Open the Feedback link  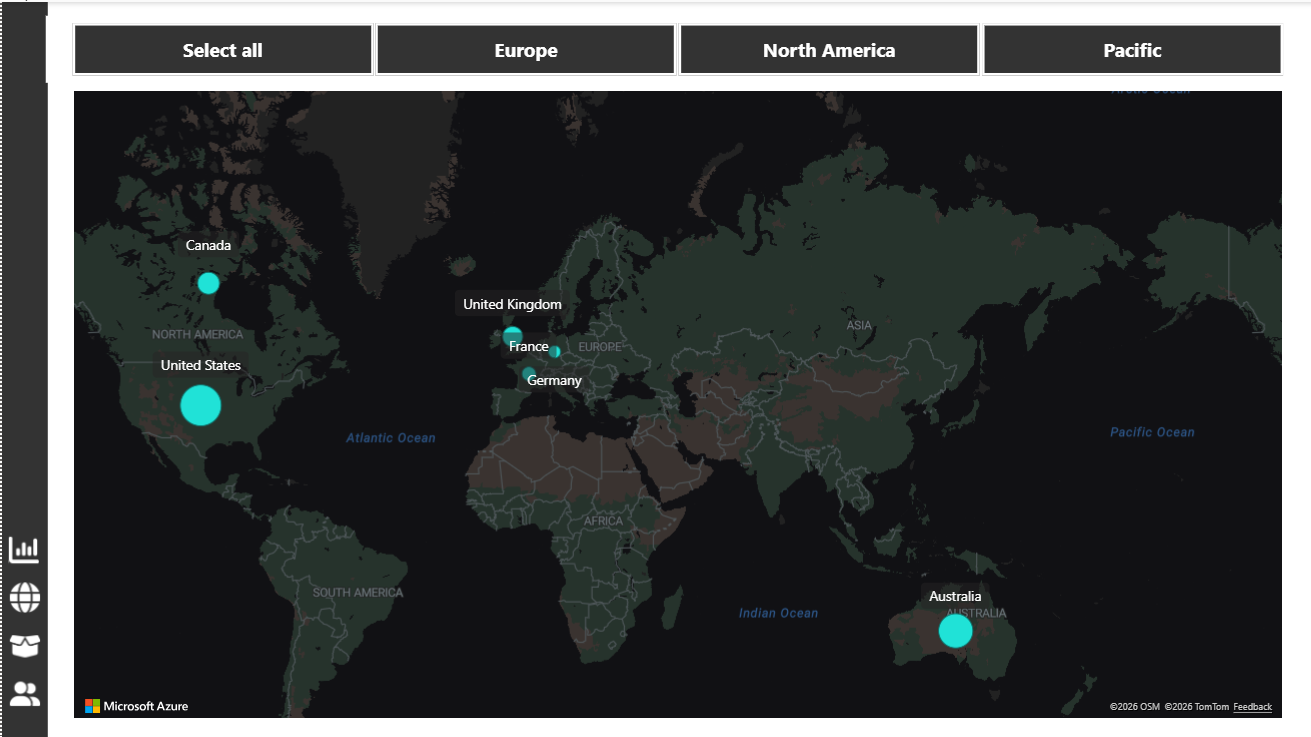[1252, 706]
